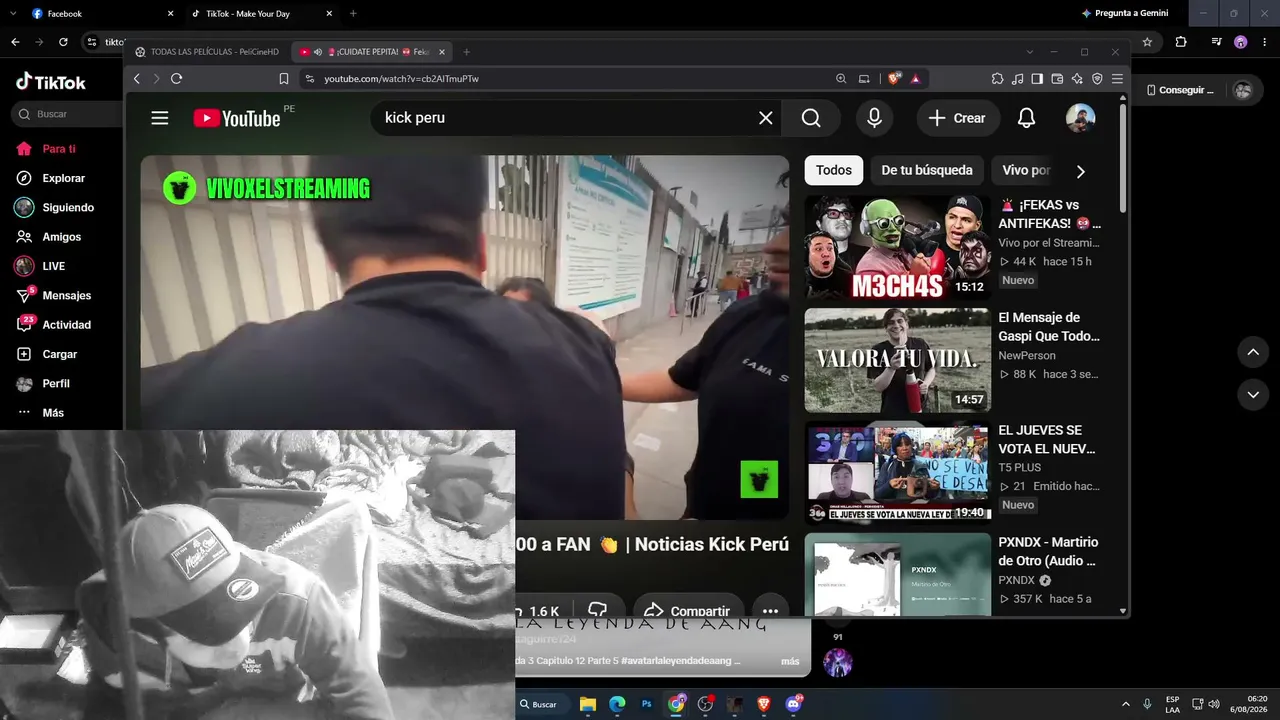This screenshot has width=1280, height=720.
Task: Switch to the TikTok - Make Your Day tab
Action: [263, 14]
